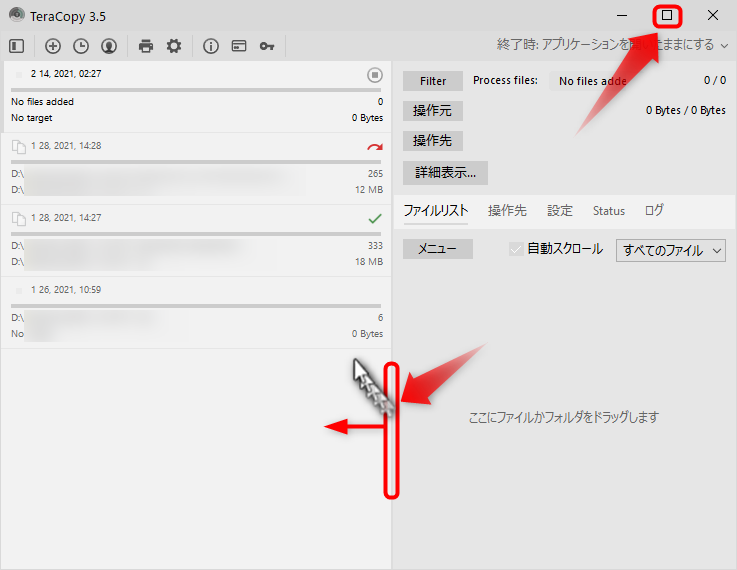The height and width of the screenshot is (570, 737).
Task: Click the license key icon
Action: pyautogui.click(x=267, y=46)
